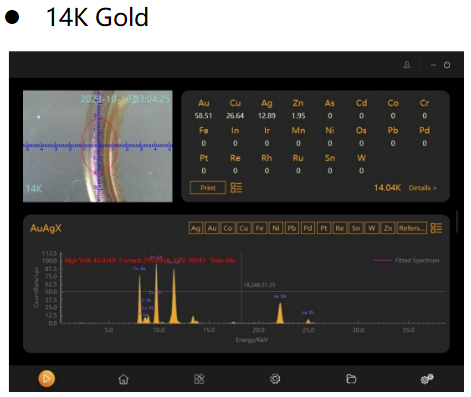The height and width of the screenshot is (397, 471).
Task: Open the settings gears icon in bottom bar
Action: point(427,379)
